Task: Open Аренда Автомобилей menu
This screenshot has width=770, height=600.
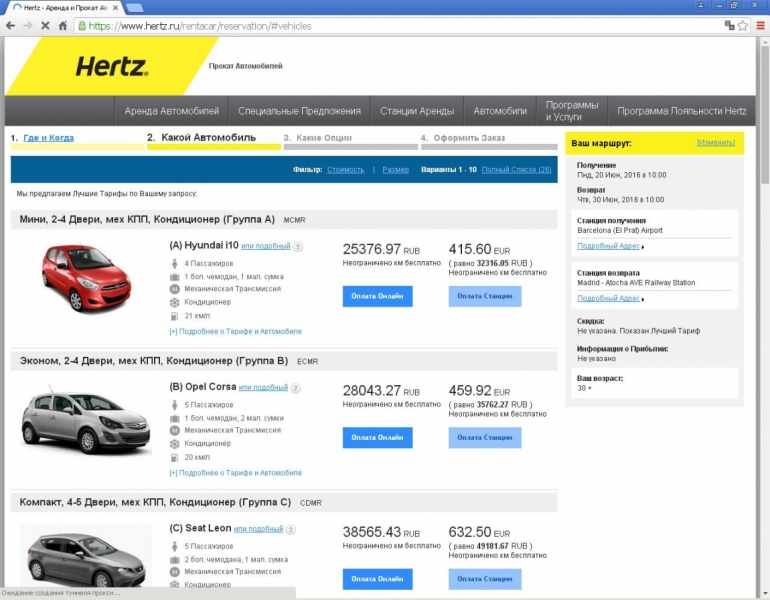Action: (171, 111)
